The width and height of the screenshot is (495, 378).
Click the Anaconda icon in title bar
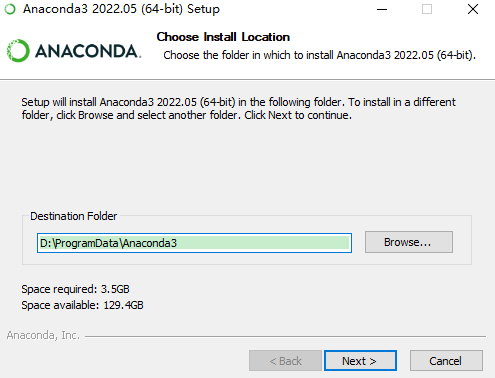10,9
